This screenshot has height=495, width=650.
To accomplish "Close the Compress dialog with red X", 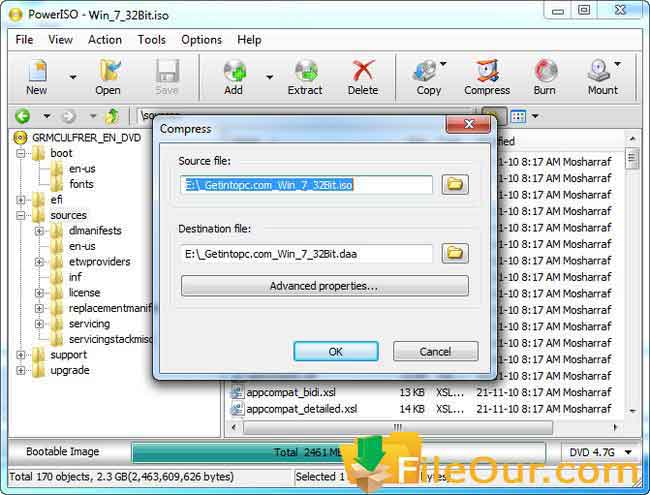I will coord(469,124).
